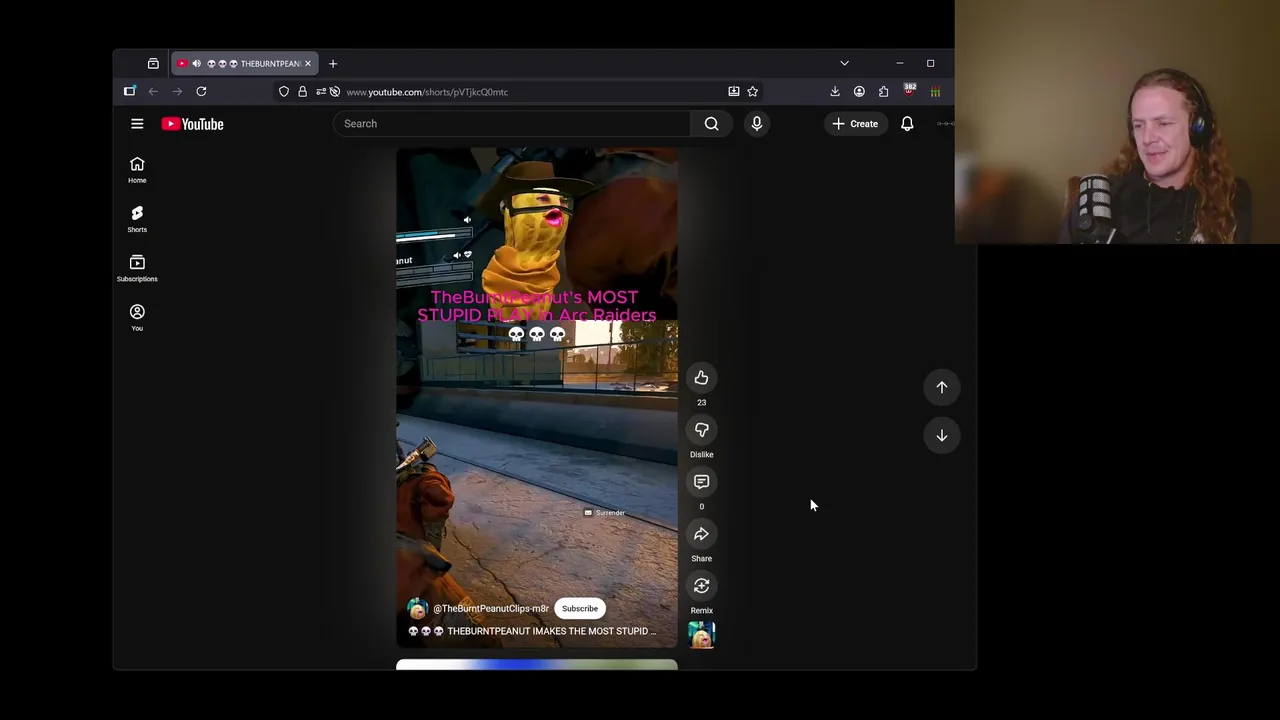Click the Create button
1280x720 pixels.
tap(855, 124)
